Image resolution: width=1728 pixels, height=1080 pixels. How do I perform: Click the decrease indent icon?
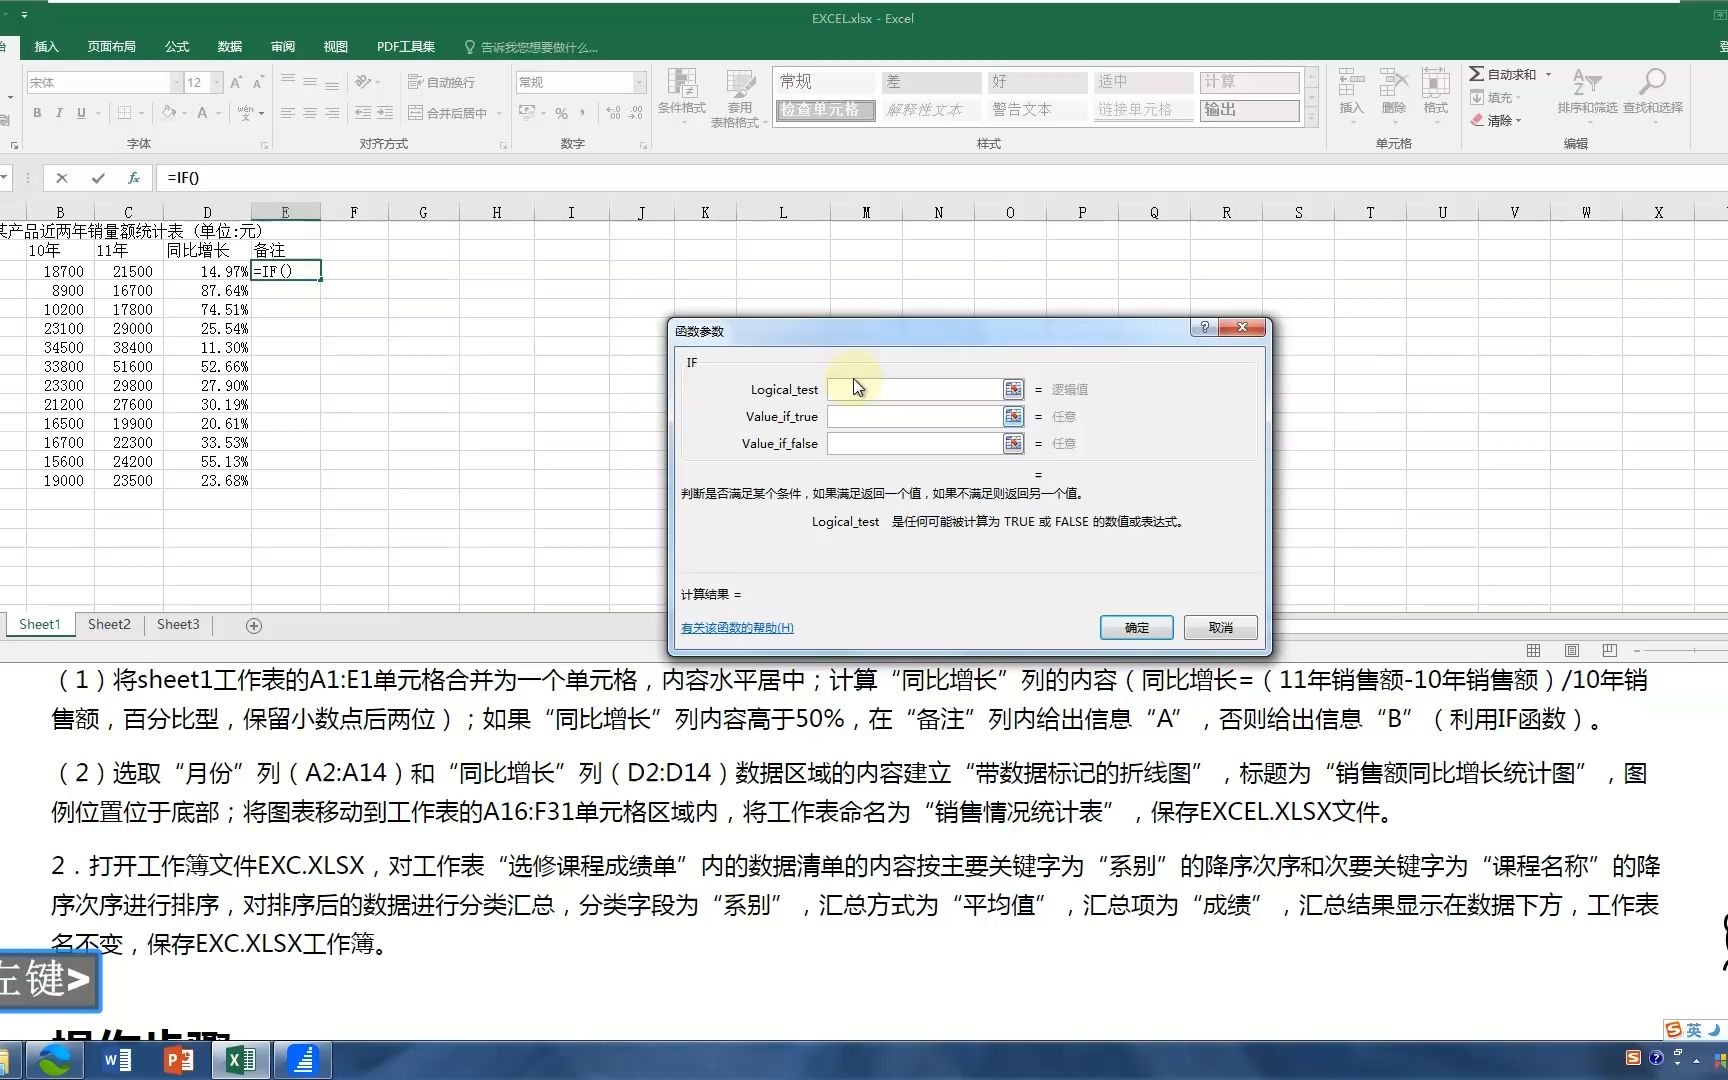tap(363, 113)
